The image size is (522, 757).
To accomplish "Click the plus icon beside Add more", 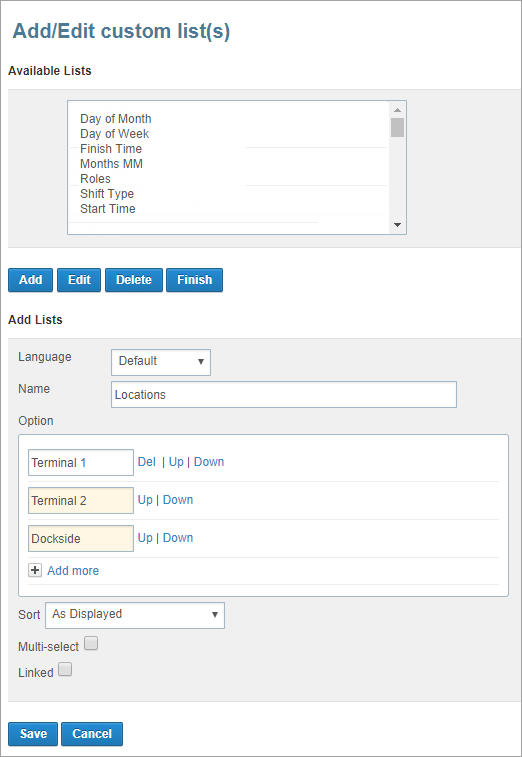I will [35, 570].
